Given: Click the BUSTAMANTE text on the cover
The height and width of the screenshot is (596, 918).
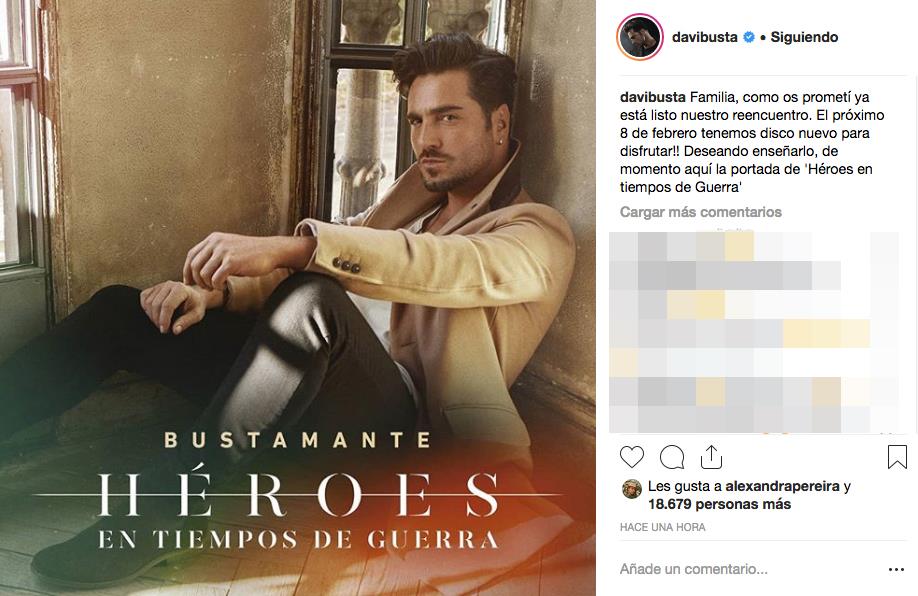Looking at the screenshot, I should pyautogui.click(x=298, y=440).
